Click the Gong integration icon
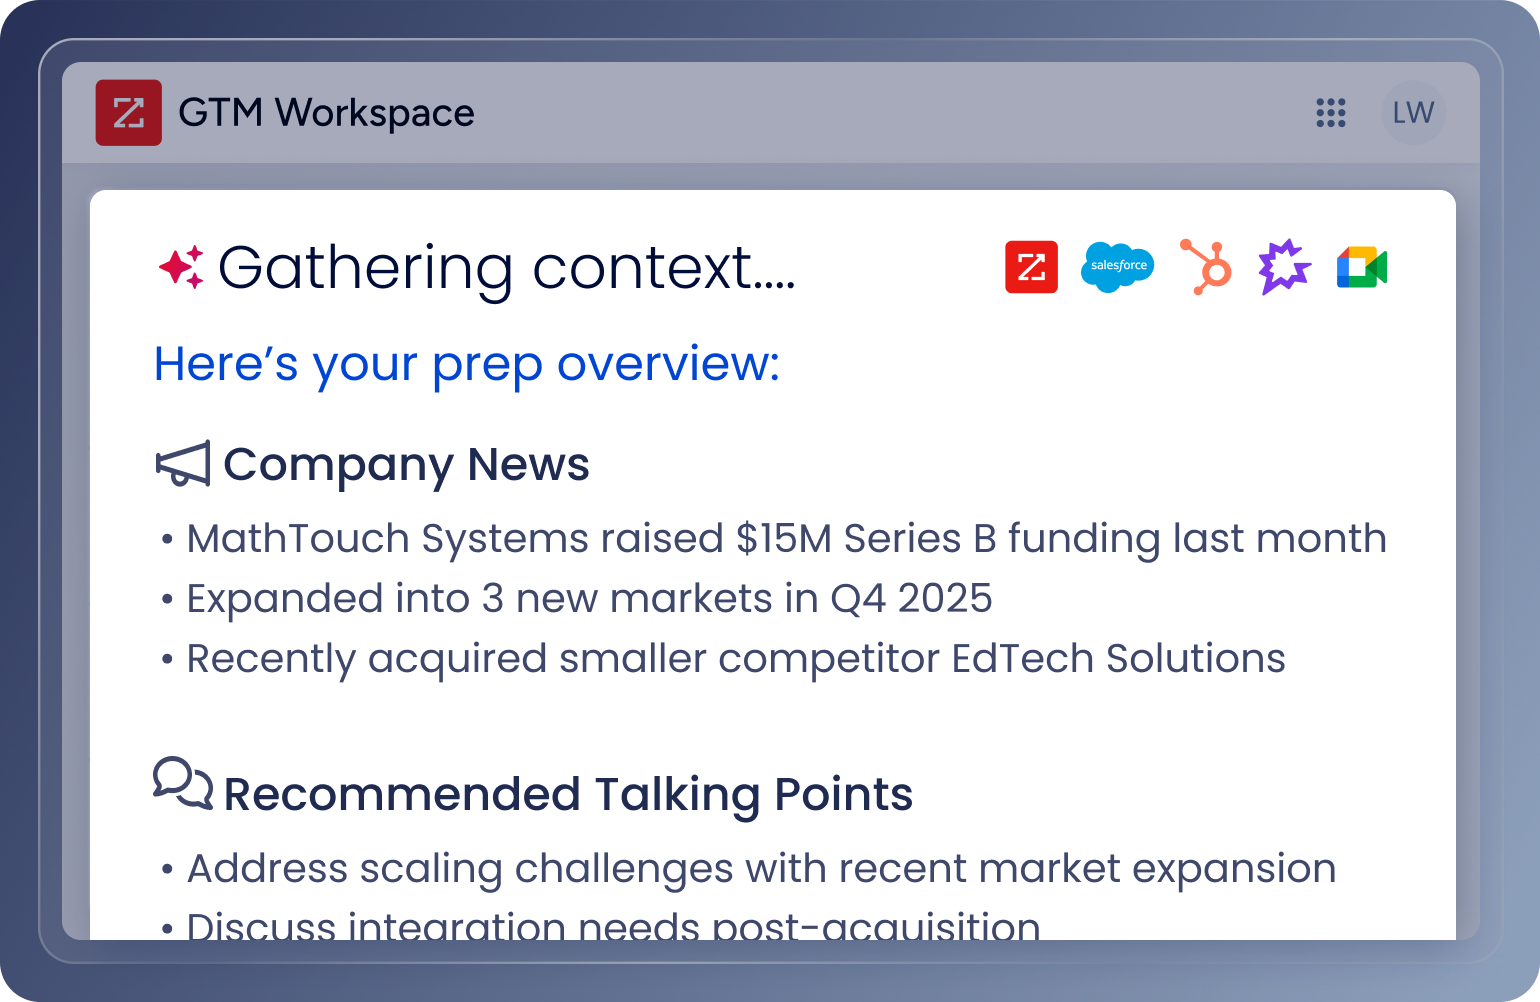 [x=1283, y=267]
